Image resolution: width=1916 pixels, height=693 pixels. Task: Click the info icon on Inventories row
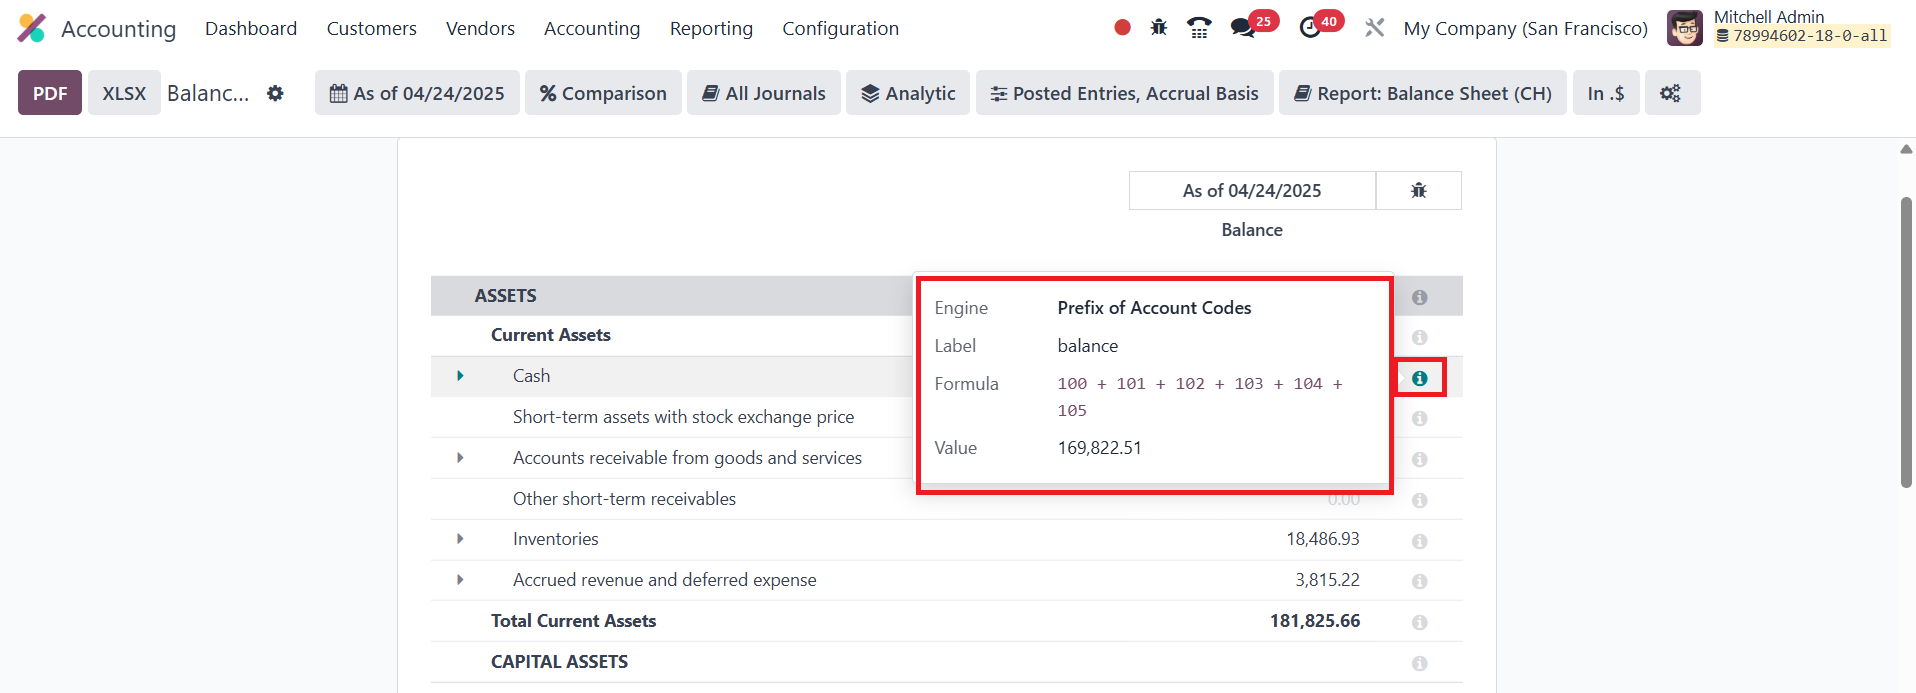click(x=1419, y=541)
